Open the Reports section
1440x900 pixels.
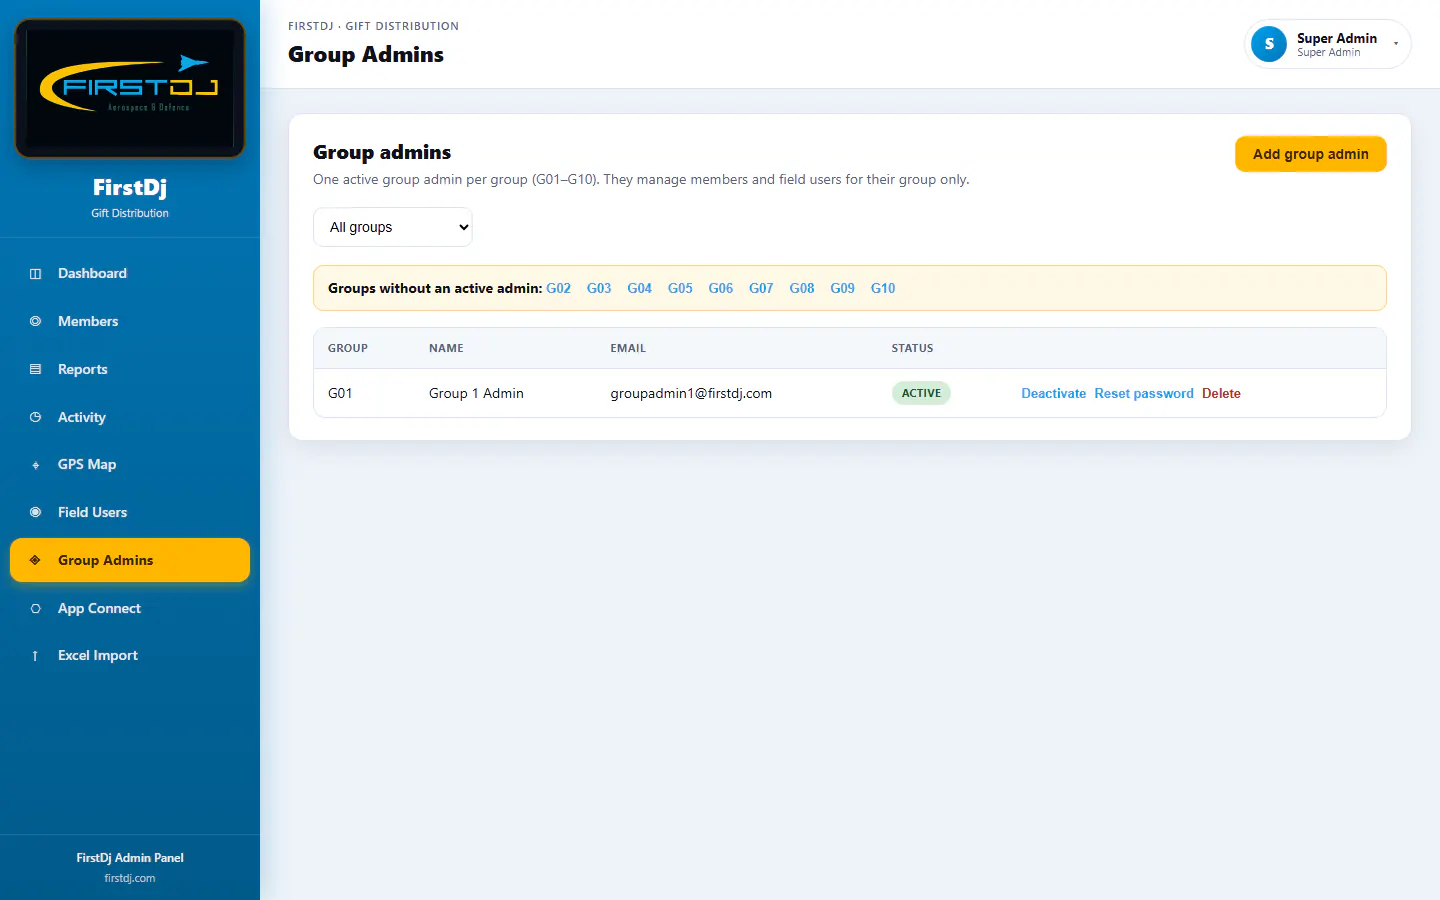[130, 370]
